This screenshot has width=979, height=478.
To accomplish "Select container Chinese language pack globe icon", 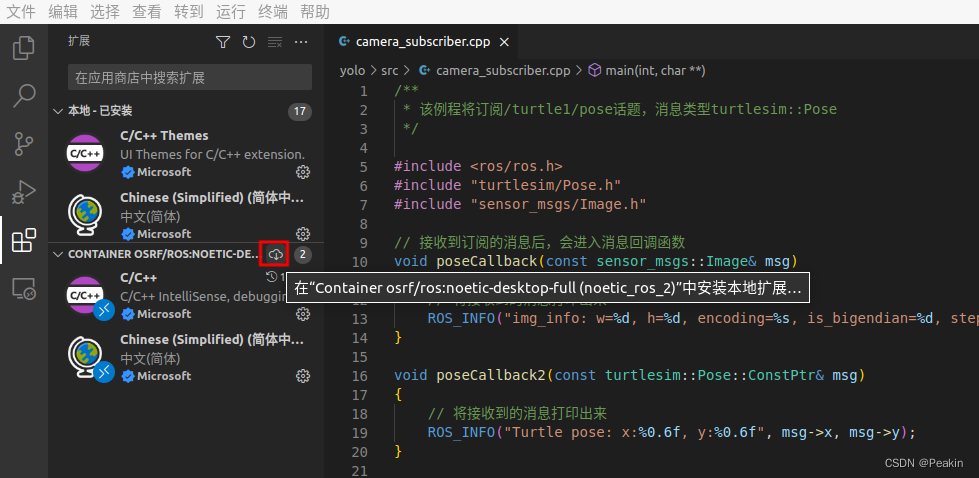I will (x=85, y=357).
